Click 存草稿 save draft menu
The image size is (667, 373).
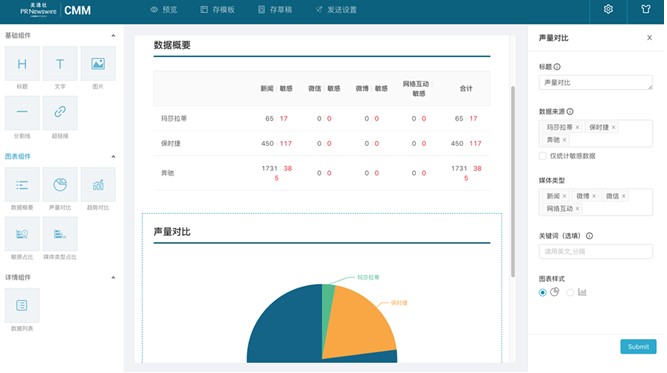[275, 9]
